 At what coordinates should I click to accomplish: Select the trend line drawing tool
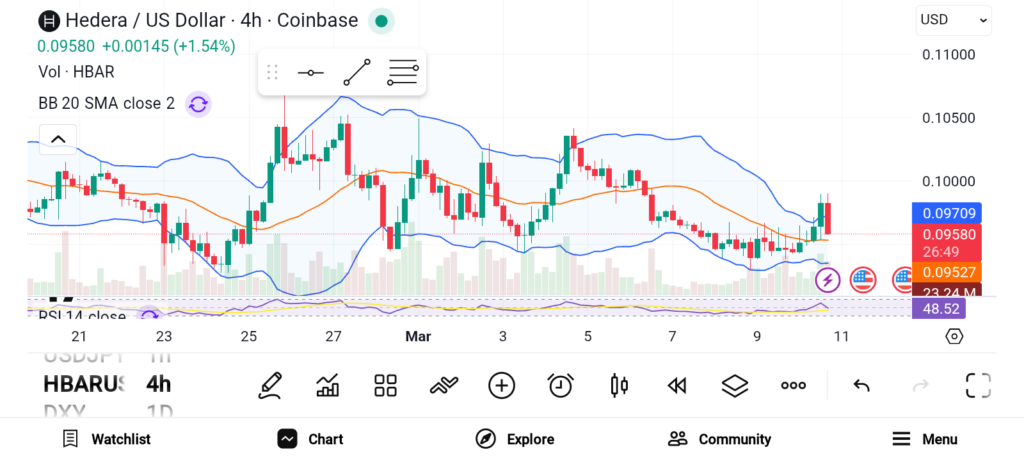(x=356, y=72)
